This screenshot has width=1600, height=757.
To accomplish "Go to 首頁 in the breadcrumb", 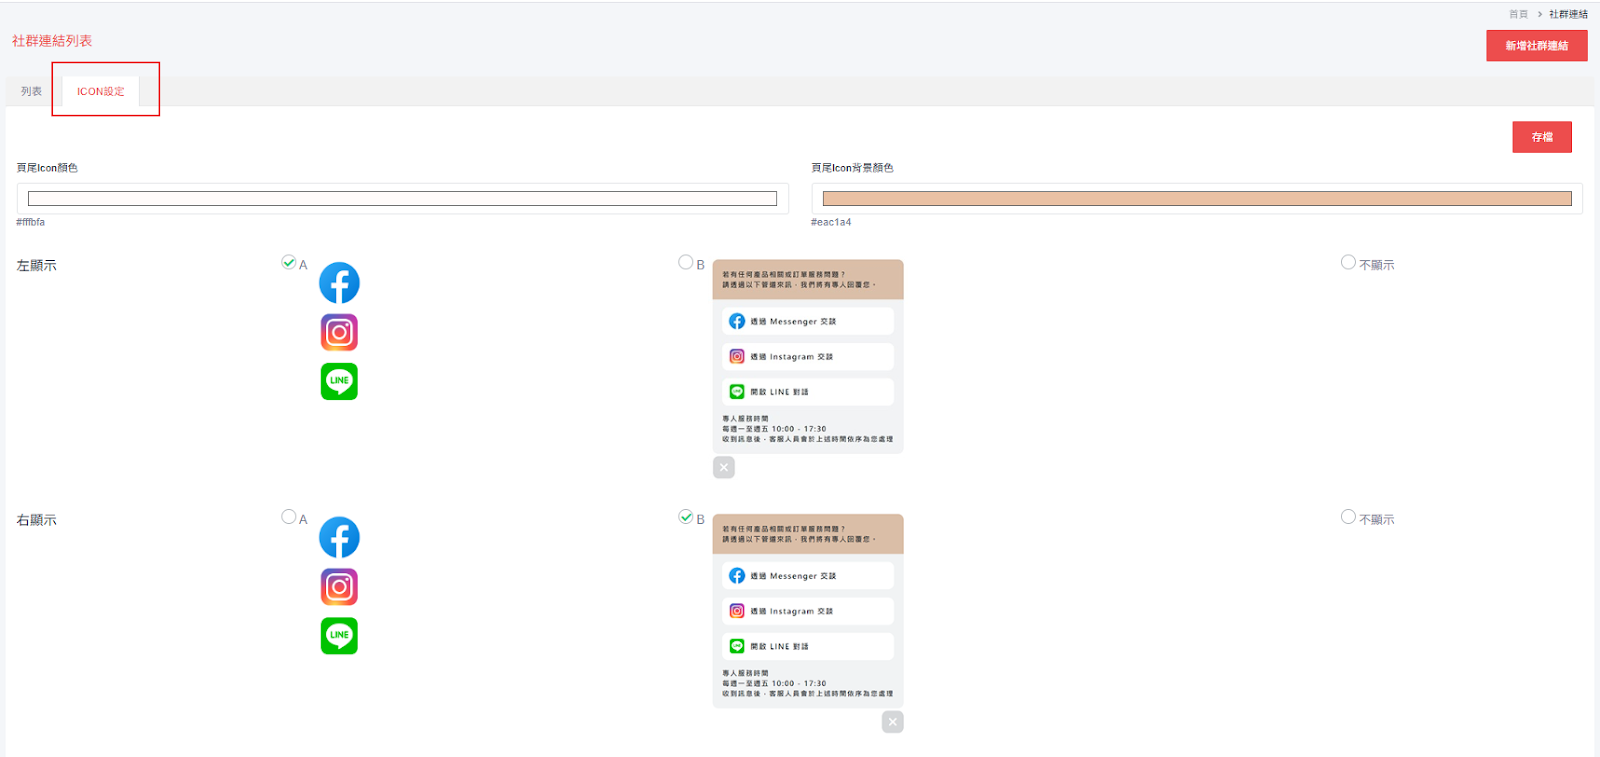I will click(x=1518, y=14).
